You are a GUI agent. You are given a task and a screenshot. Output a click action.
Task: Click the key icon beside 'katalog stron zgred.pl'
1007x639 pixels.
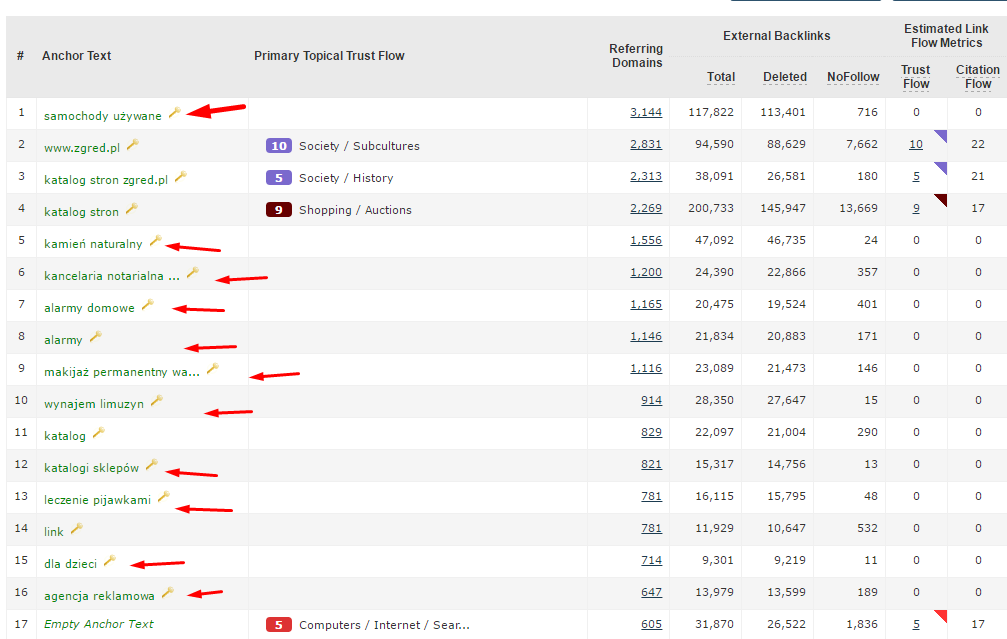[x=181, y=177]
